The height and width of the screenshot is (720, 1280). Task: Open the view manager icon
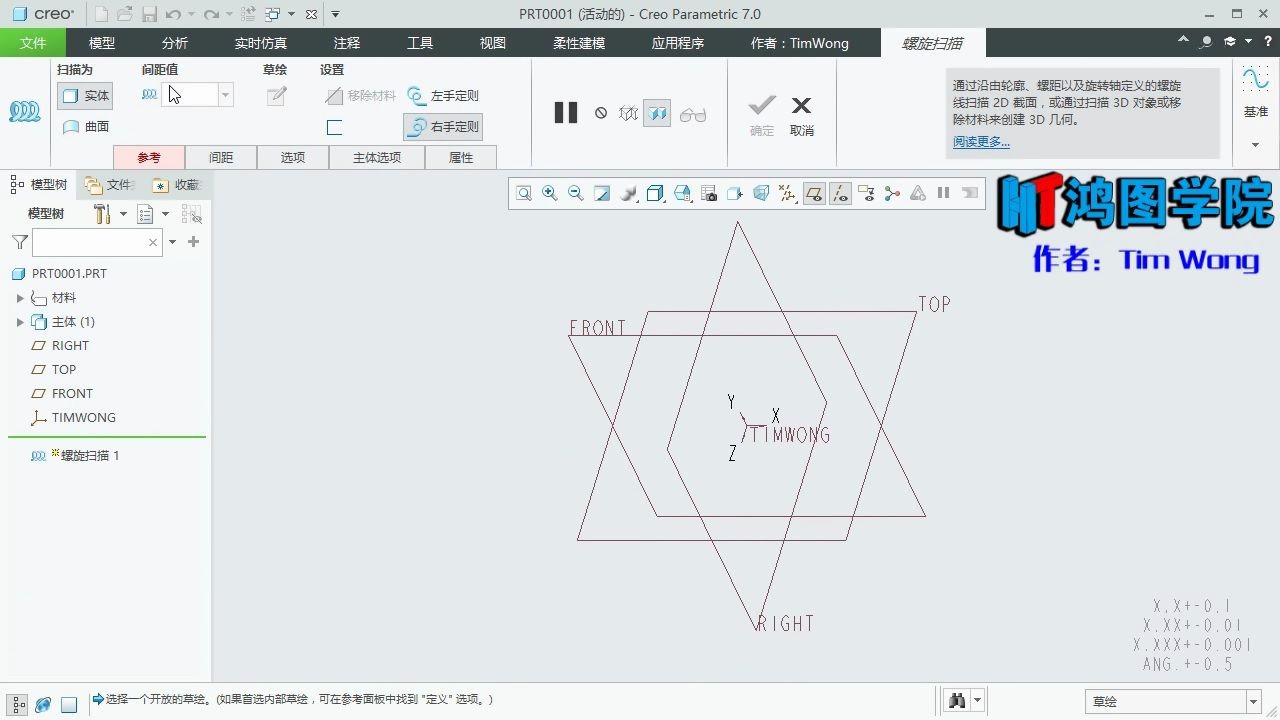click(682, 194)
